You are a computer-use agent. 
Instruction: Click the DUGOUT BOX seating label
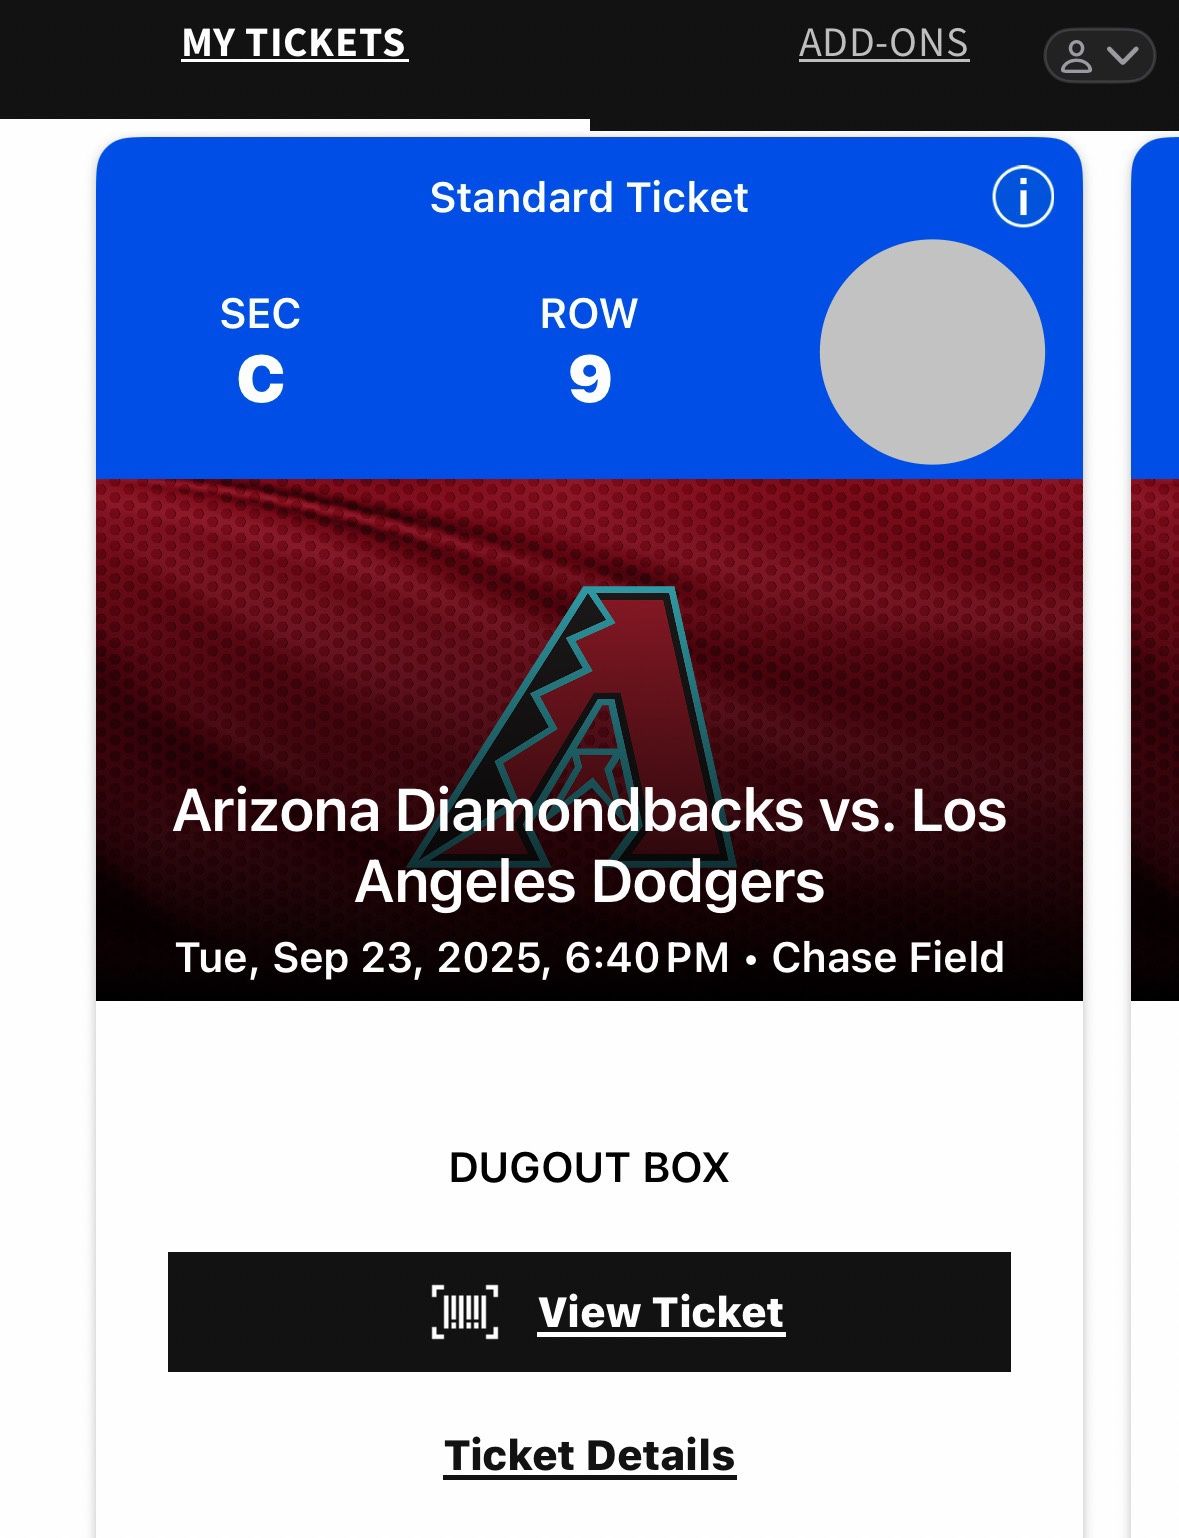click(589, 1167)
